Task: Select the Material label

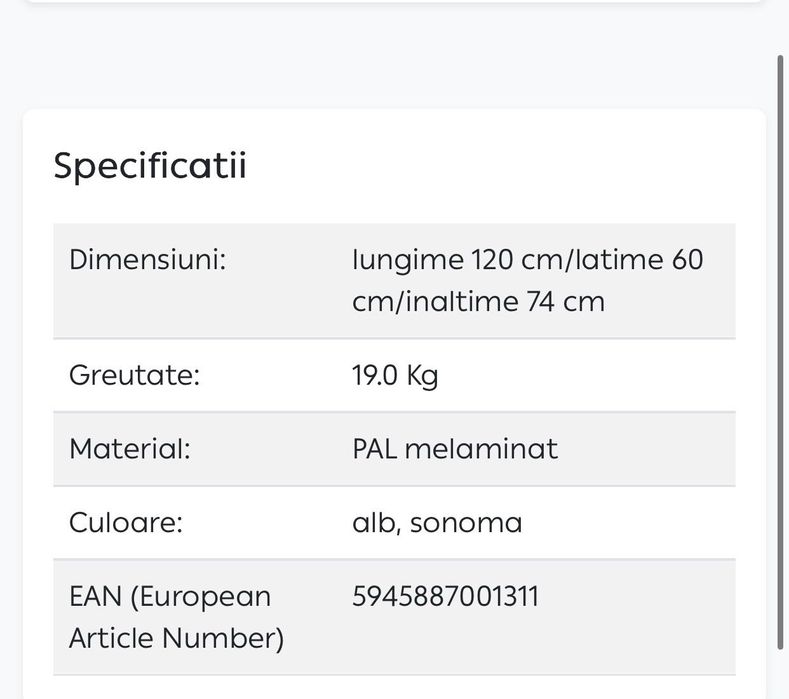Action: (130, 449)
